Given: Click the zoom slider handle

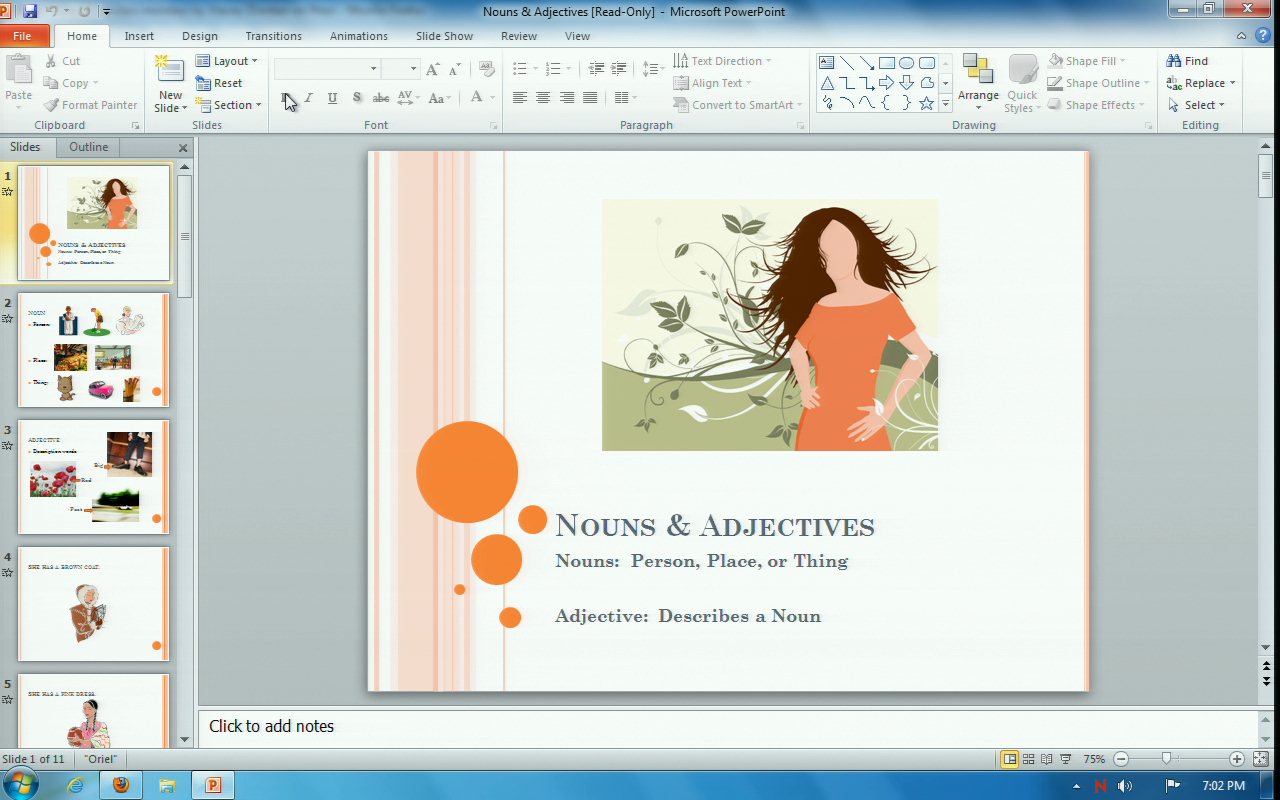Looking at the screenshot, I should tap(1166, 759).
